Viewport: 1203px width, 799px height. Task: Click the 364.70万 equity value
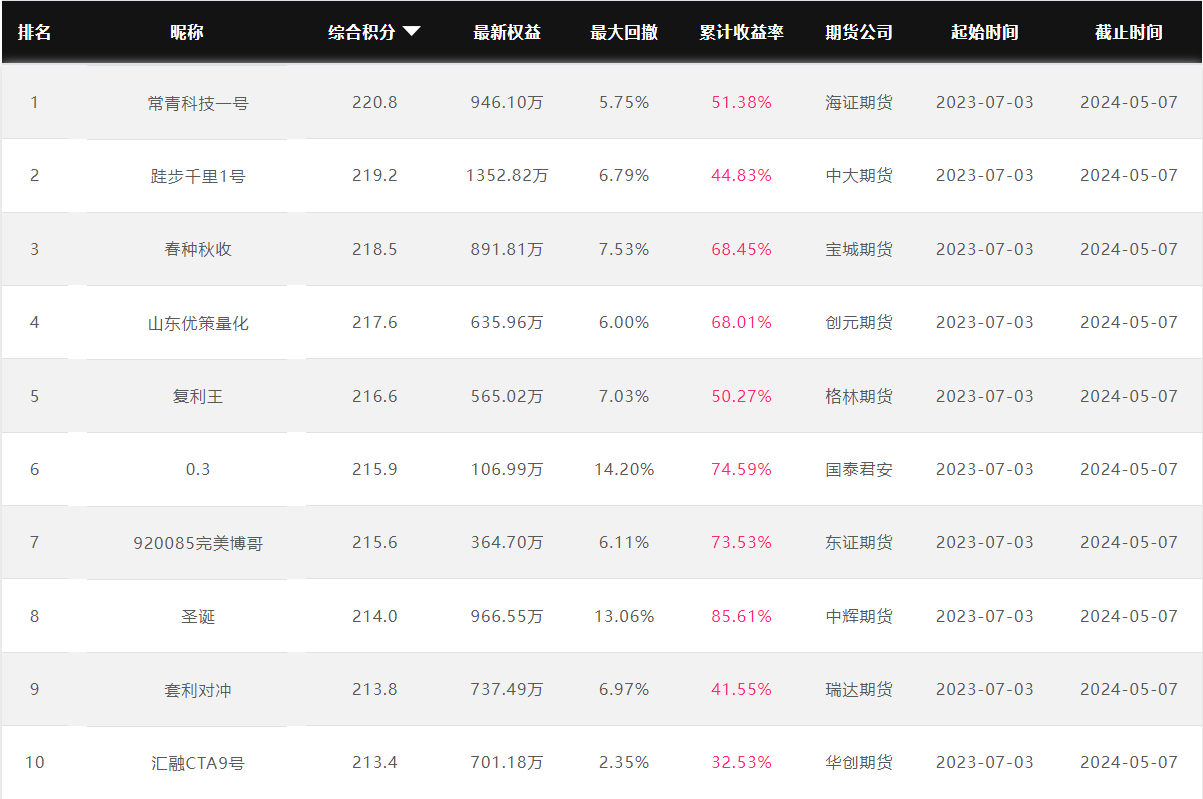tap(507, 542)
